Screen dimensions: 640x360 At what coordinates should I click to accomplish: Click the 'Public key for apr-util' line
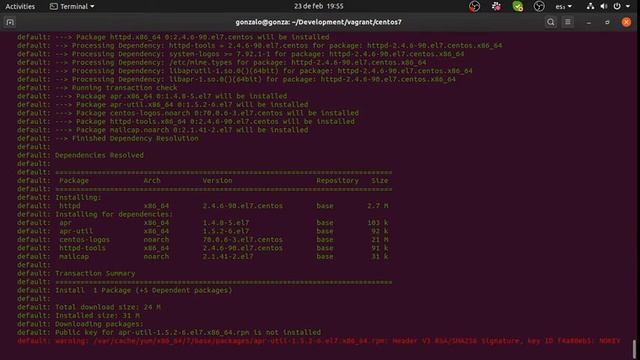188,332
